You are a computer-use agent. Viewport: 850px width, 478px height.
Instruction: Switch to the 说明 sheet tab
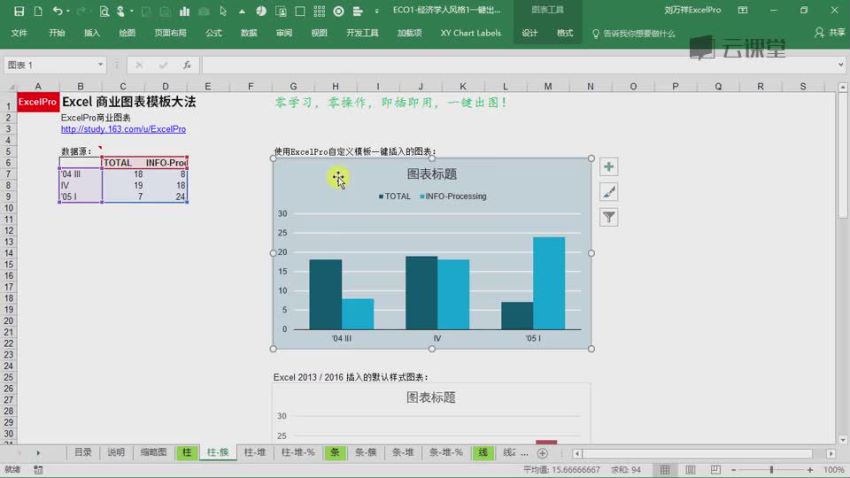point(116,453)
